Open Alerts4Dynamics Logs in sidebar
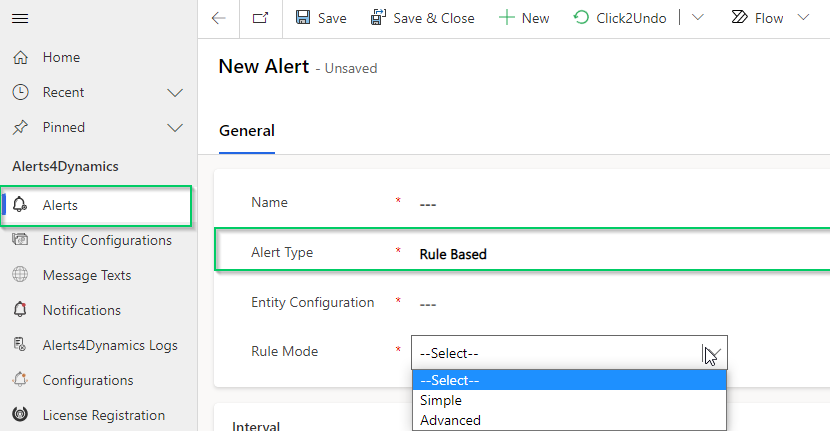The height and width of the screenshot is (431, 830). [110, 345]
